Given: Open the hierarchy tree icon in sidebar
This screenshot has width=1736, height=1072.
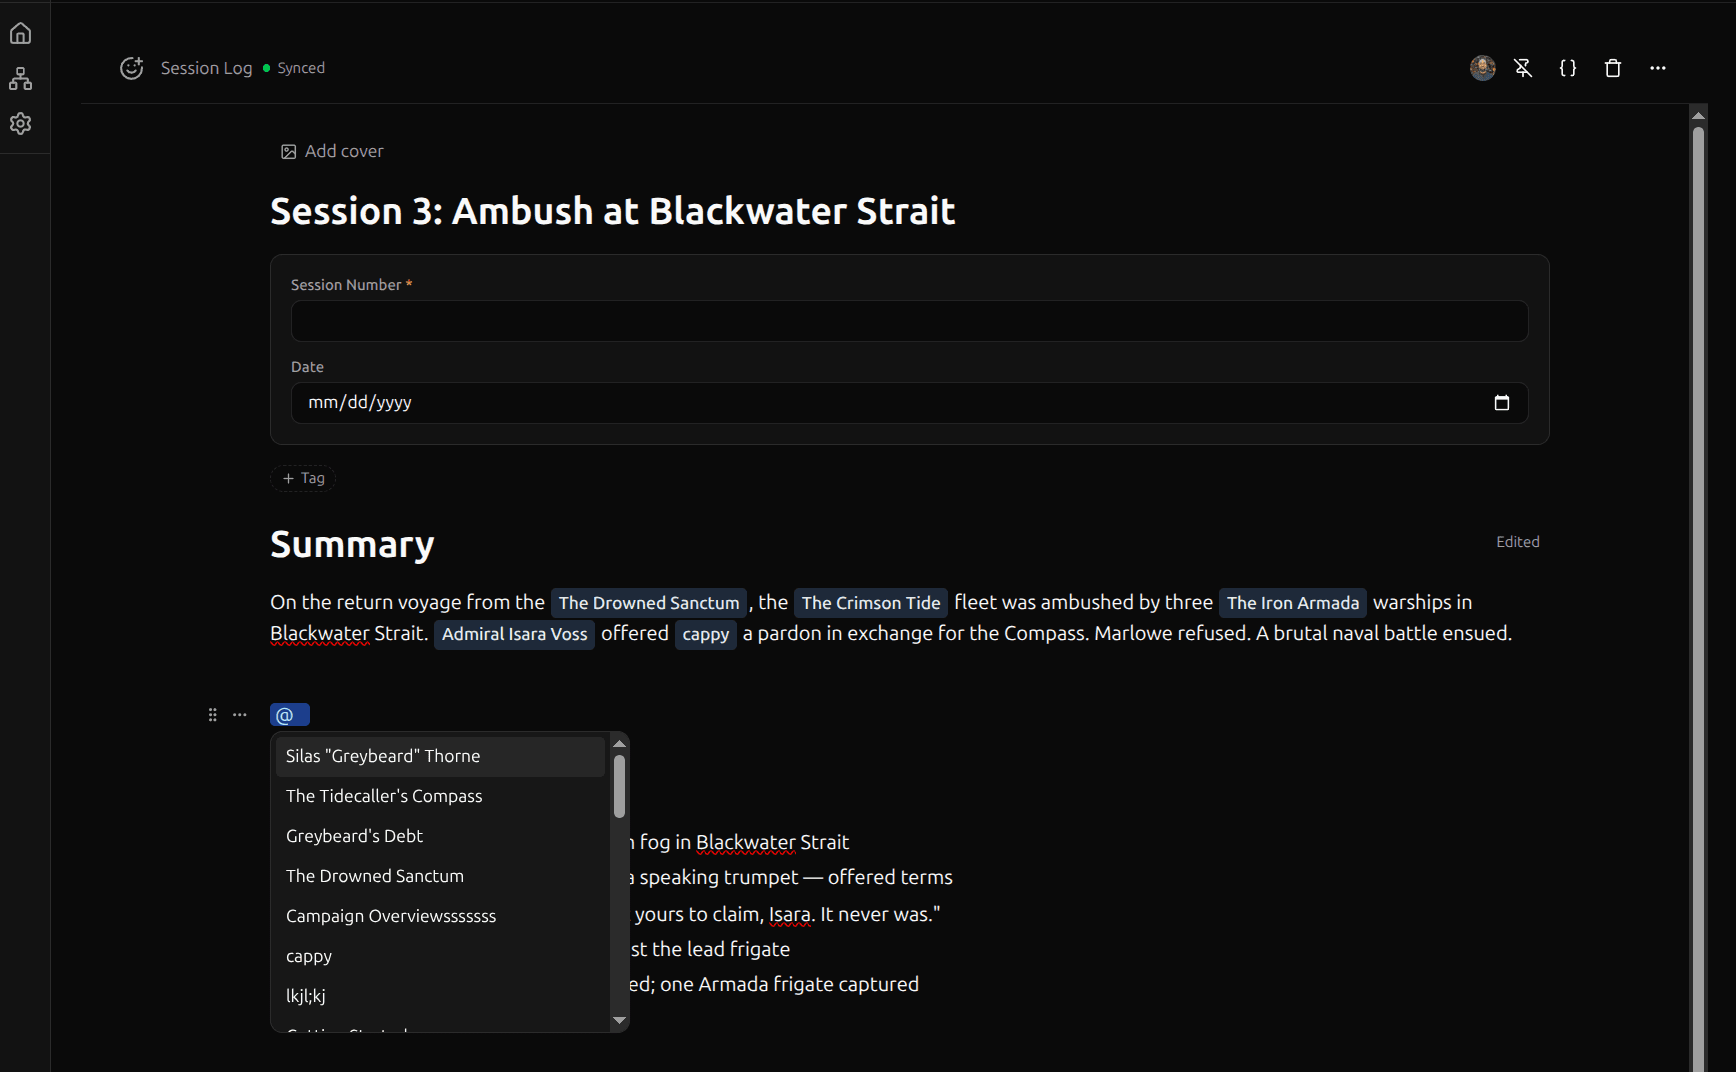Looking at the screenshot, I should pyautogui.click(x=20, y=79).
